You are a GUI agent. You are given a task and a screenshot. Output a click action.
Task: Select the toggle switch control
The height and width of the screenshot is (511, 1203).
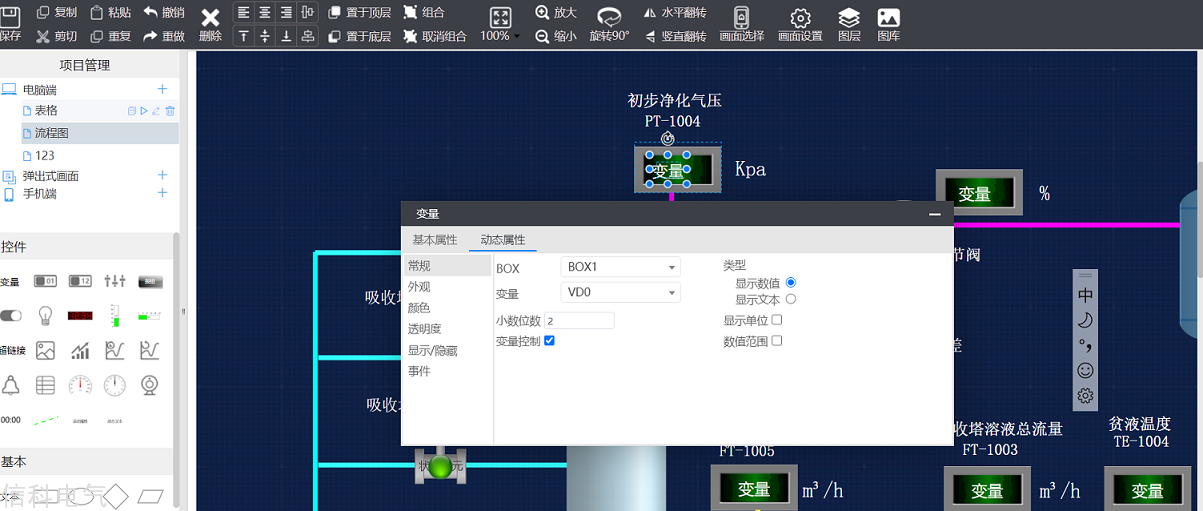coord(11,316)
